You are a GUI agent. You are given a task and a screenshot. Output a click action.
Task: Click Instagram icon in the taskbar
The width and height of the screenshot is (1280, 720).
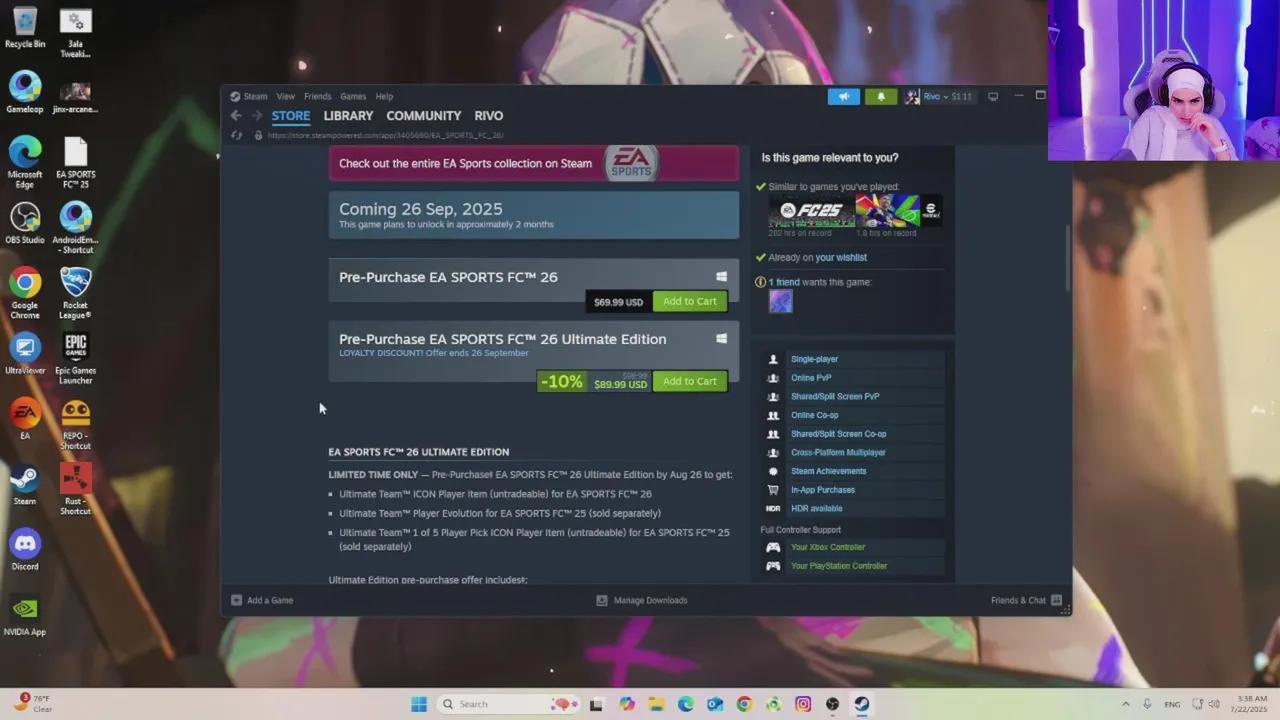[x=803, y=704]
